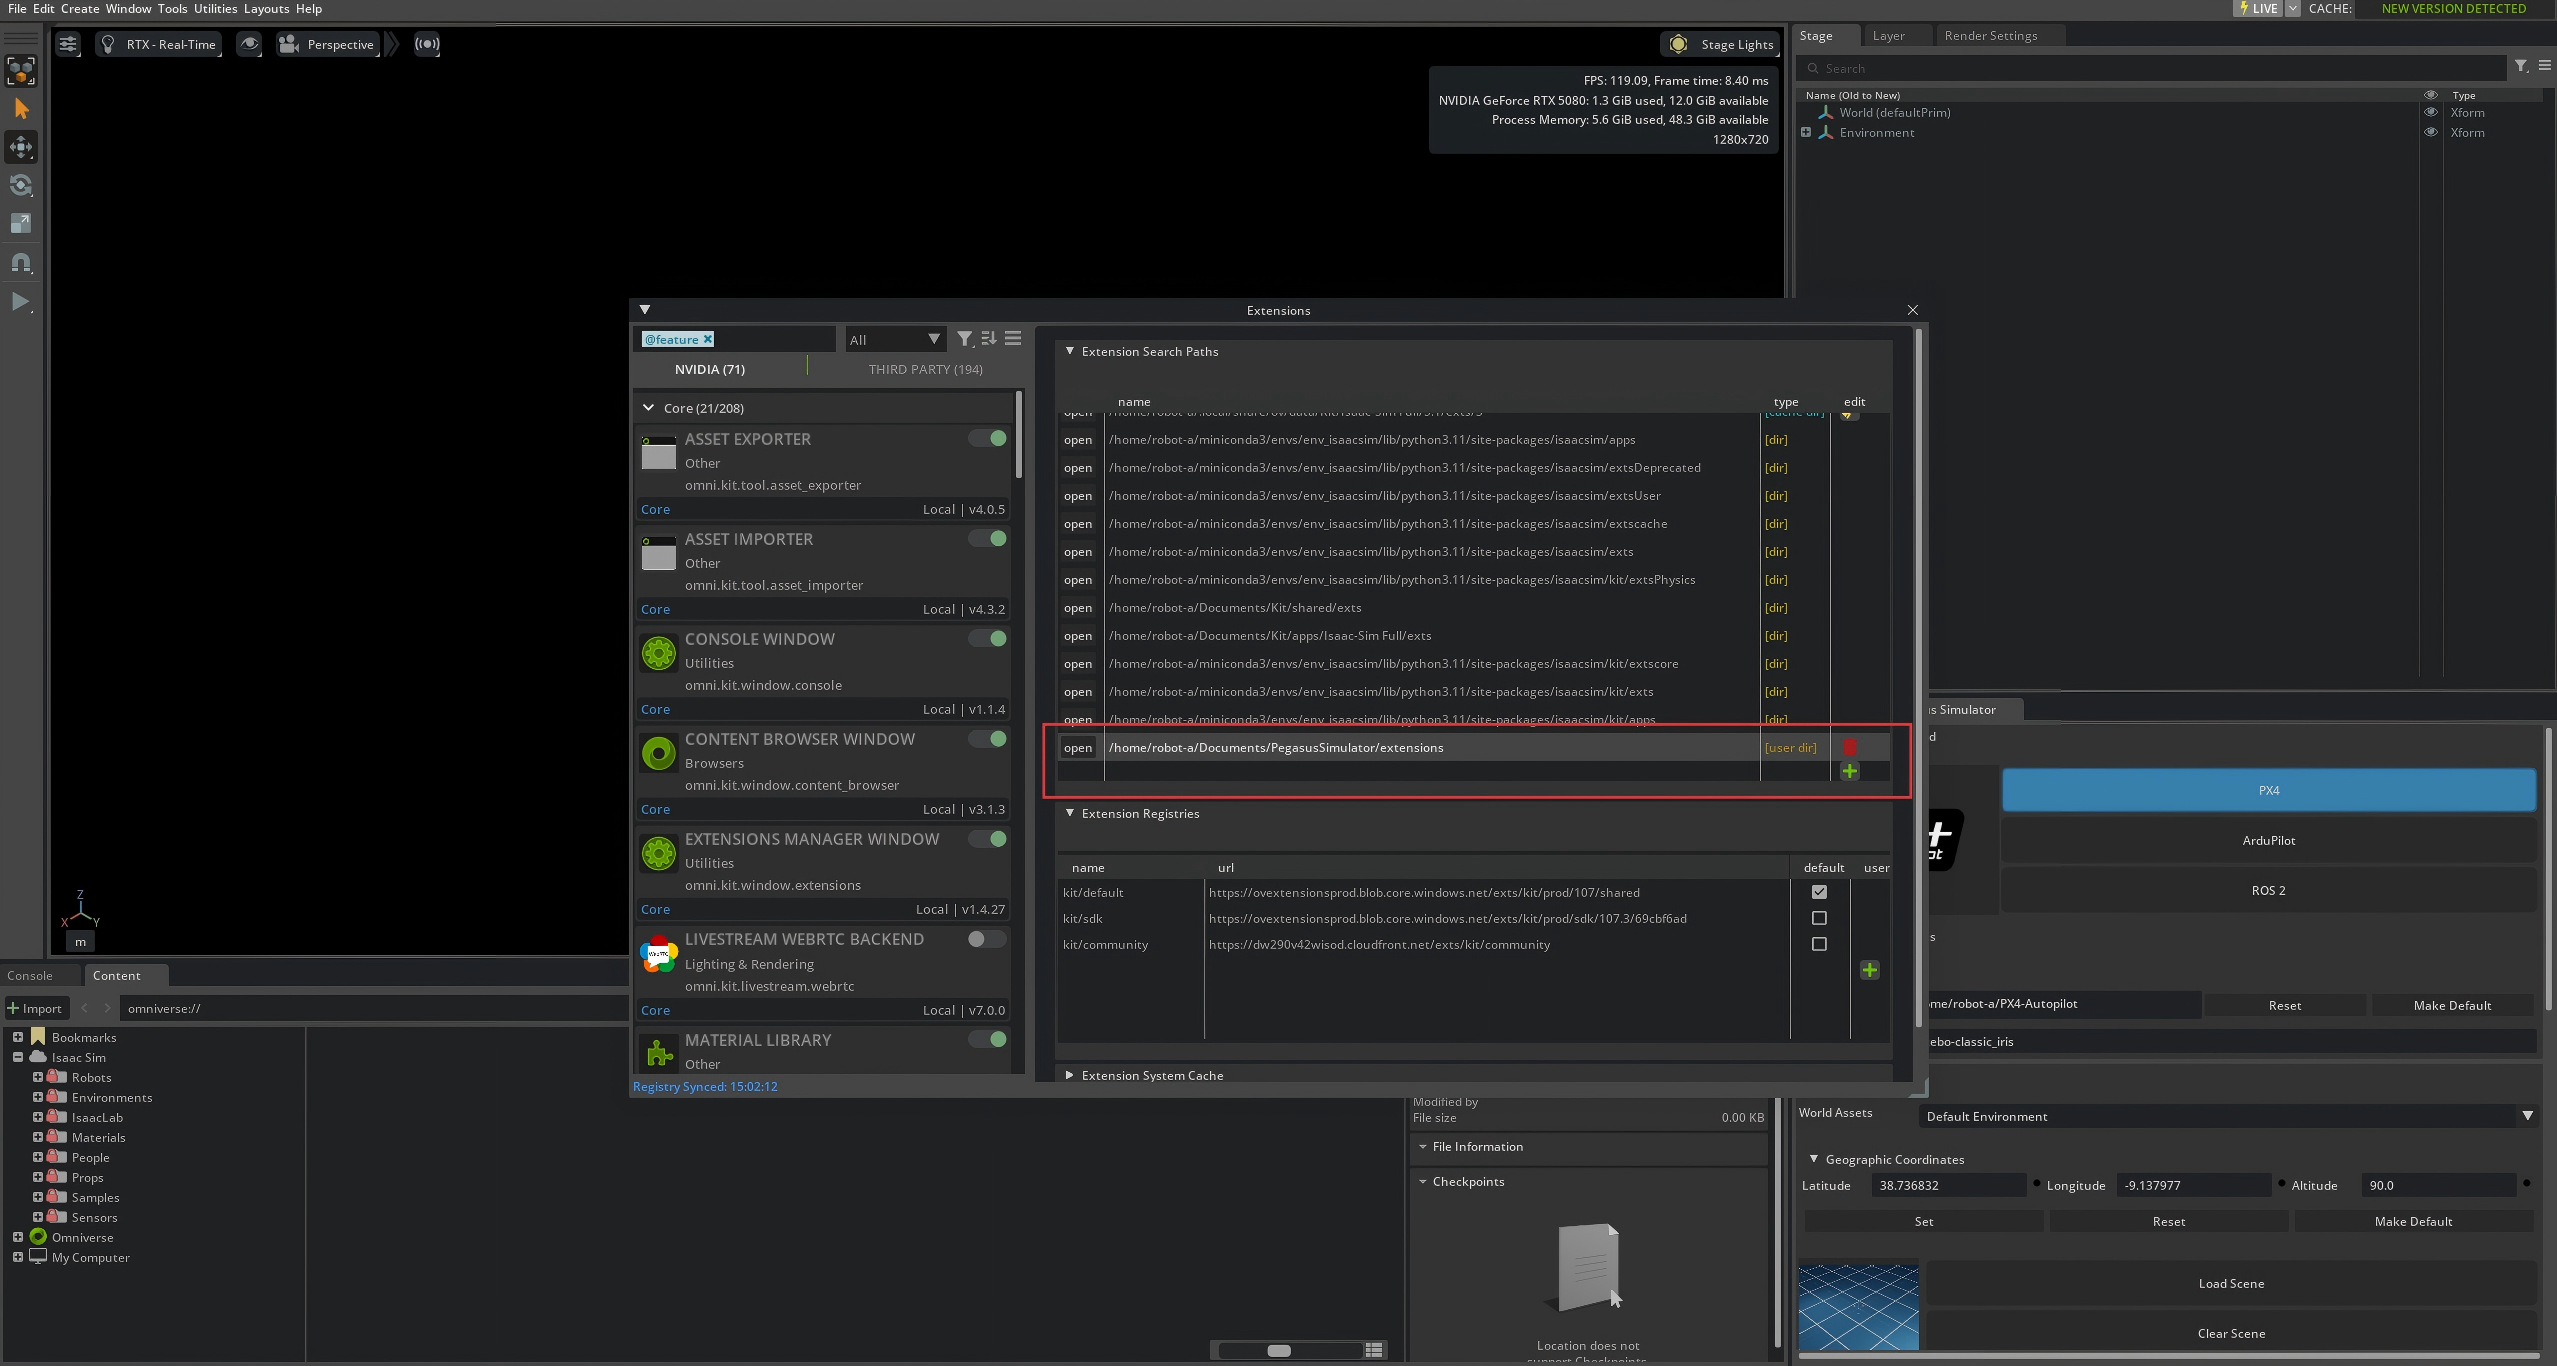Open viewport settings sliders icon

[67, 44]
